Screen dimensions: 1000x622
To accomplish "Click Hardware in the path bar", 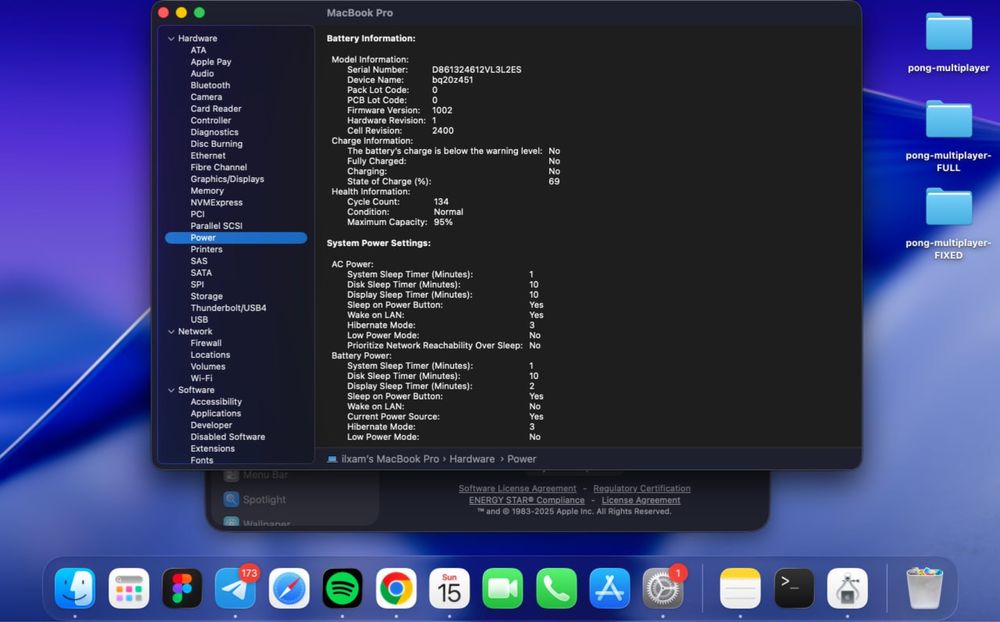I will click(x=472, y=459).
